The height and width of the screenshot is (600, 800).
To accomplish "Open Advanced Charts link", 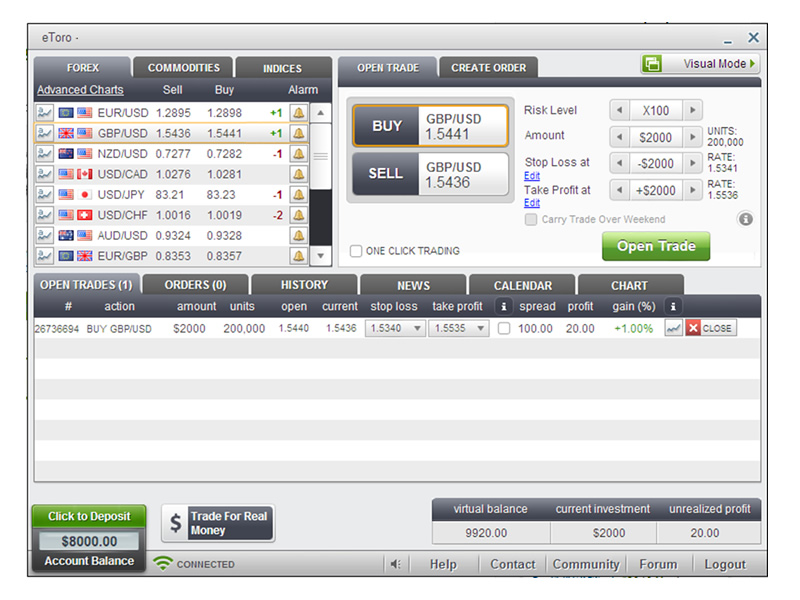I will point(80,90).
